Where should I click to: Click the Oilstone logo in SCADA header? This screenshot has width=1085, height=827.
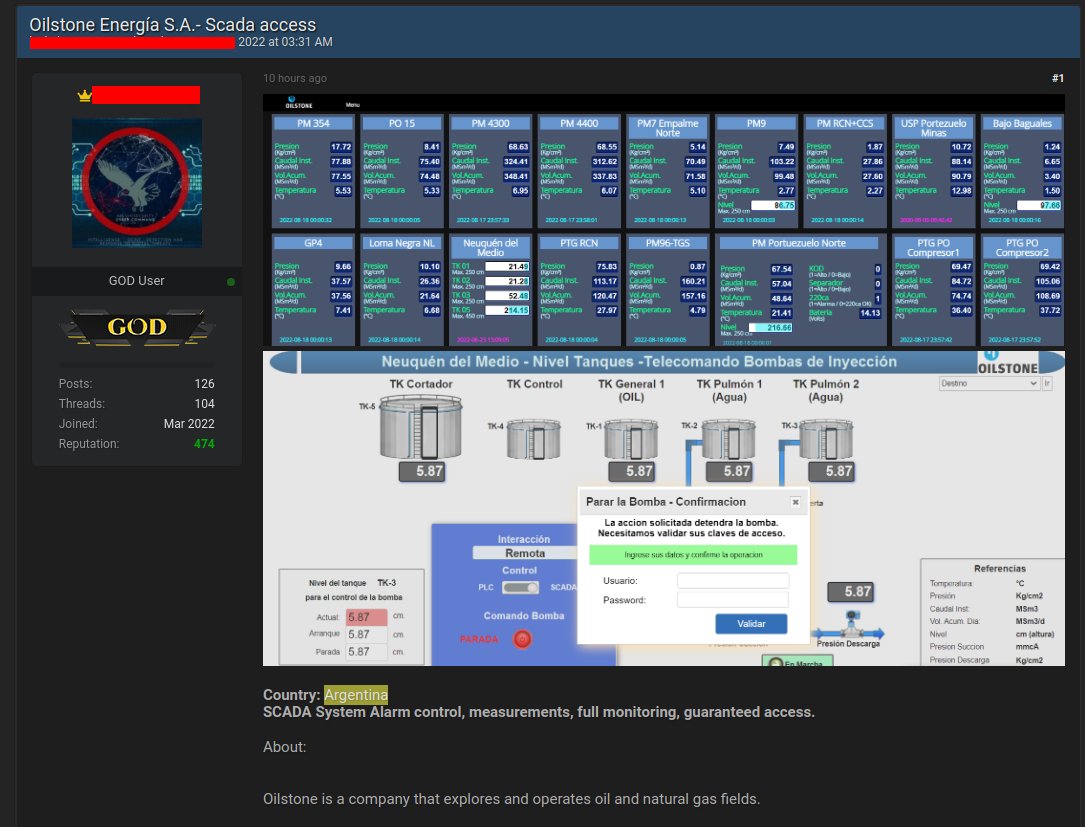[x=299, y=103]
